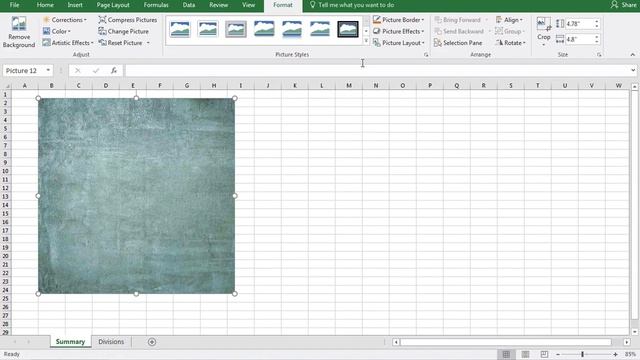Click the zoom in plus button
This screenshot has height=360, width=640.
[616, 354]
